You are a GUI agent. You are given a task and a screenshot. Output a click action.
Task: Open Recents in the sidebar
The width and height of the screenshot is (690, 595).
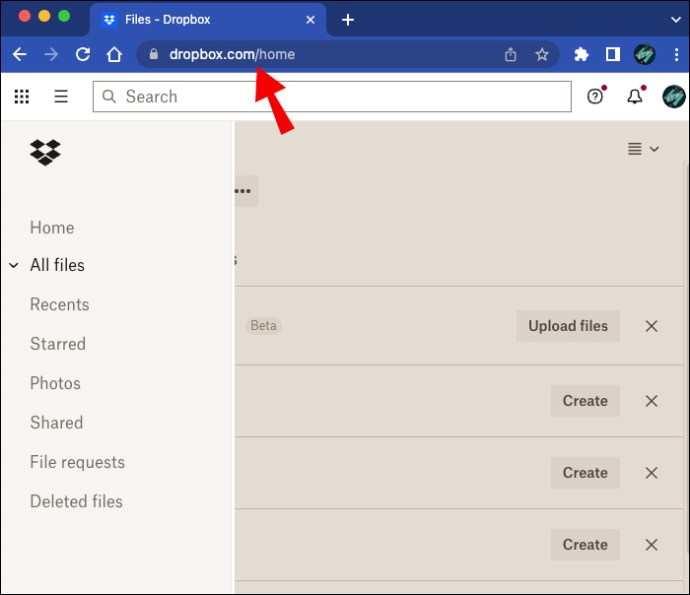tap(59, 305)
